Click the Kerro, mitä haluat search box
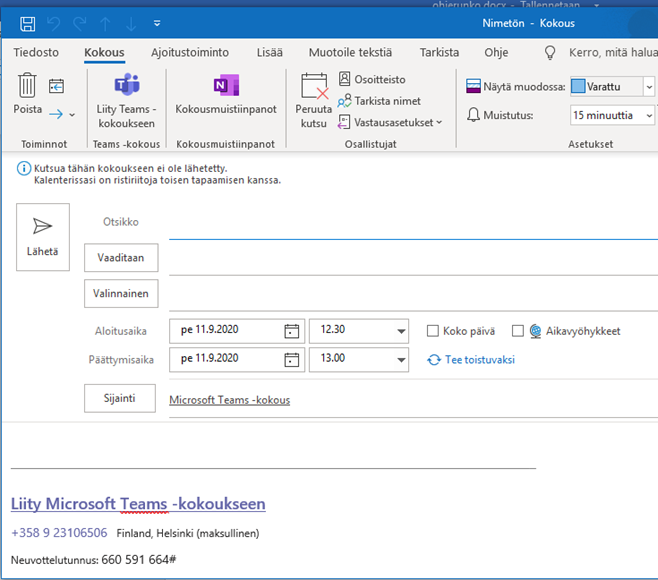 [x=613, y=52]
